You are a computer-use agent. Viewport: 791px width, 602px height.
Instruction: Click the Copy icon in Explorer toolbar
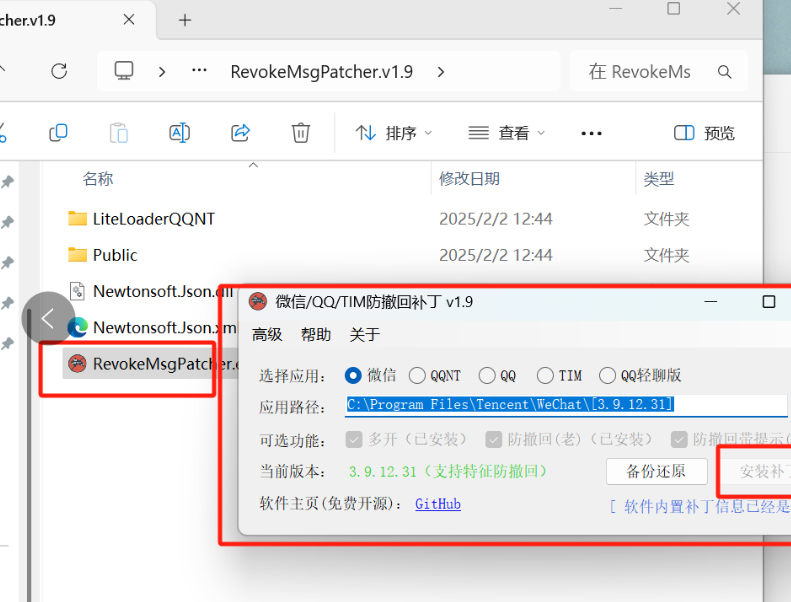pyautogui.click(x=58, y=133)
